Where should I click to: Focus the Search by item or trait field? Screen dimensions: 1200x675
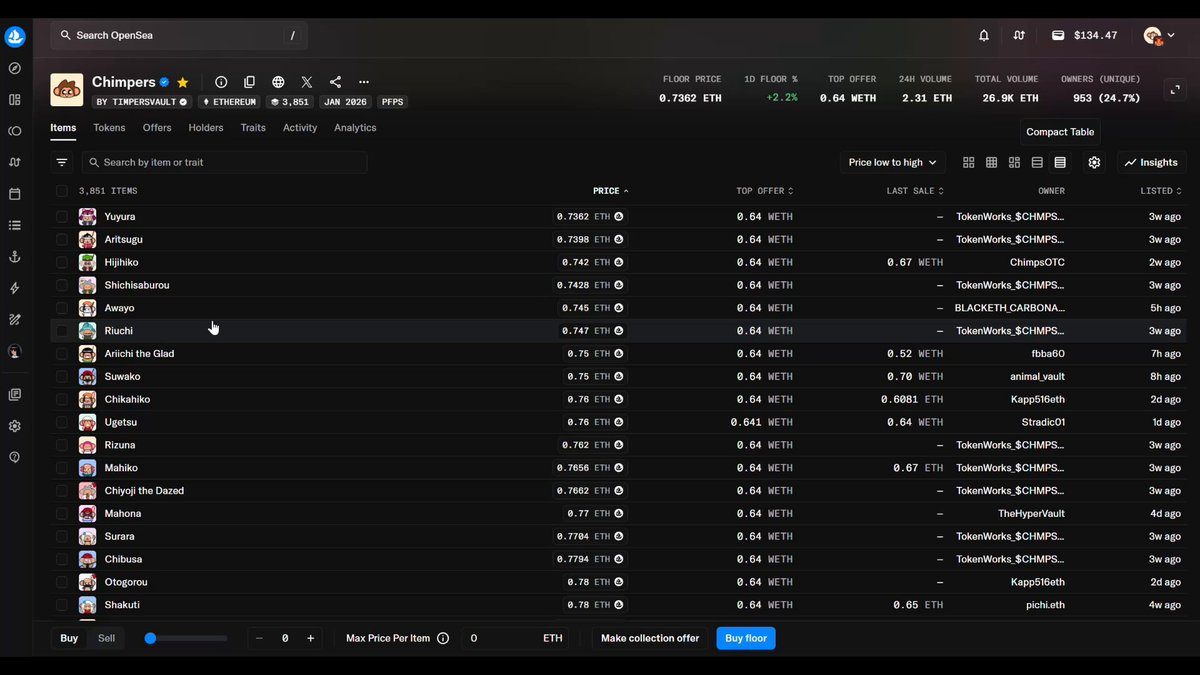(225, 162)
